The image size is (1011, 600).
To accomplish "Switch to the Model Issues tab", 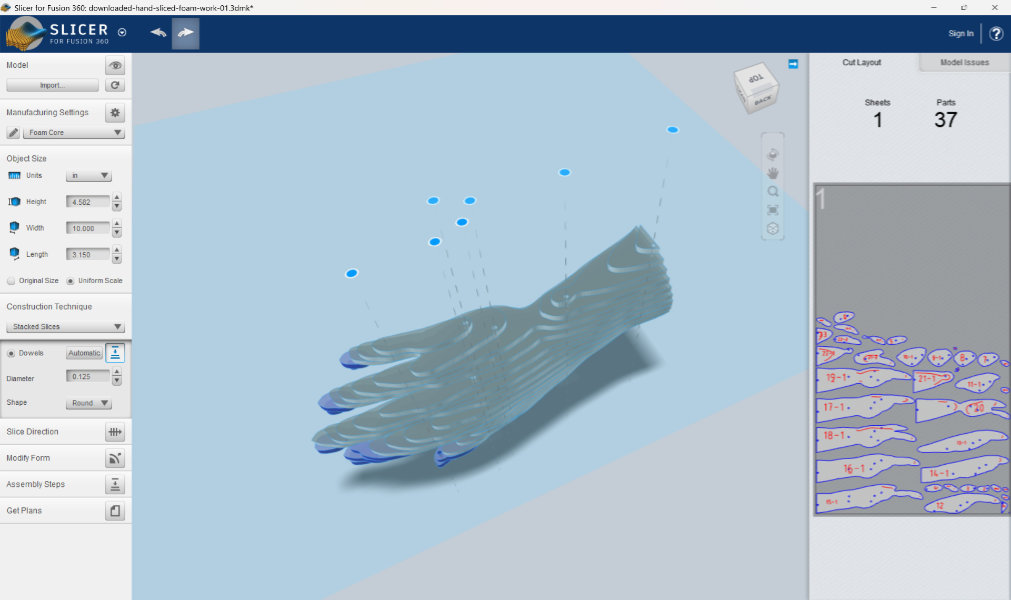I will 964,63.
